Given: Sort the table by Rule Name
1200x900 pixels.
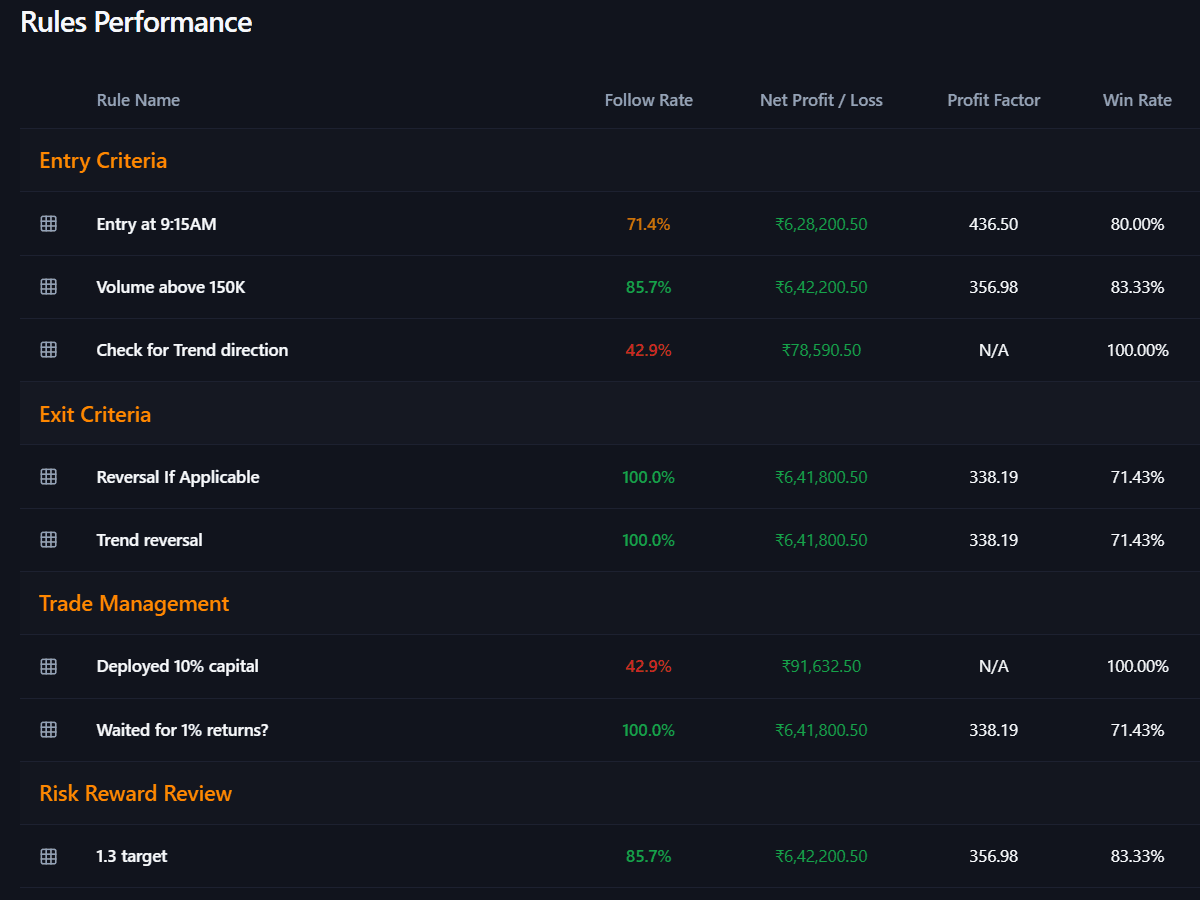Looking at the screenshot, I should (x=138, y=100).
